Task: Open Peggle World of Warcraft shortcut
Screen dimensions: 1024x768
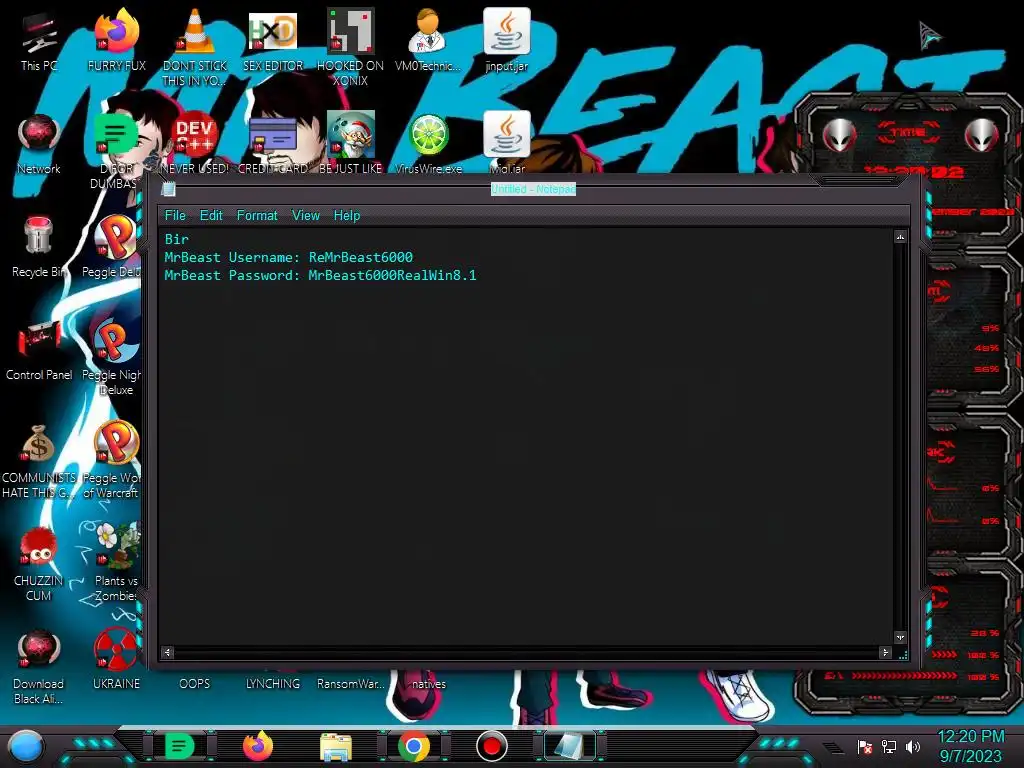Action: 112,461
